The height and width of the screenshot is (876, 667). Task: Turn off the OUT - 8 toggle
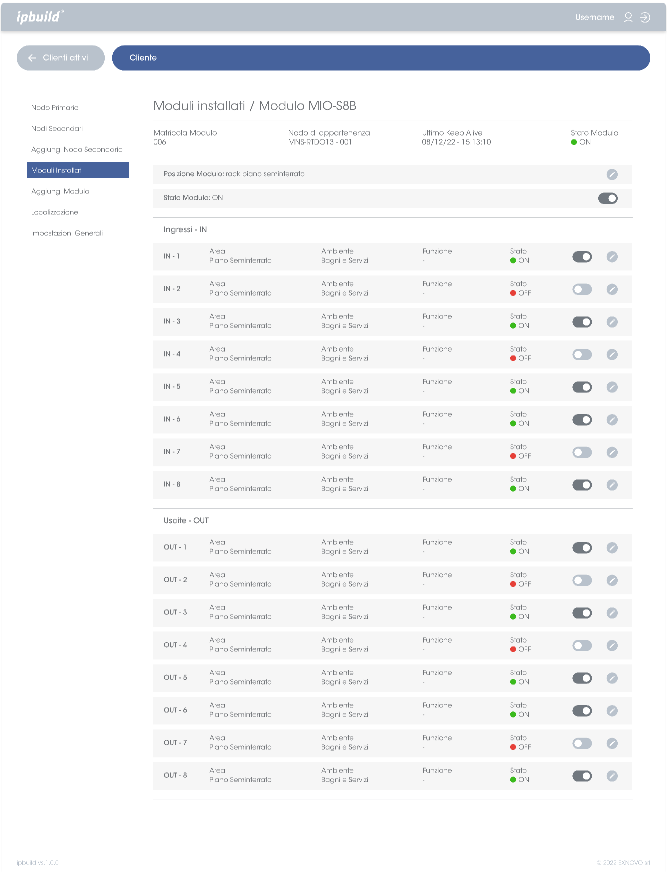(x=582, y=776)
